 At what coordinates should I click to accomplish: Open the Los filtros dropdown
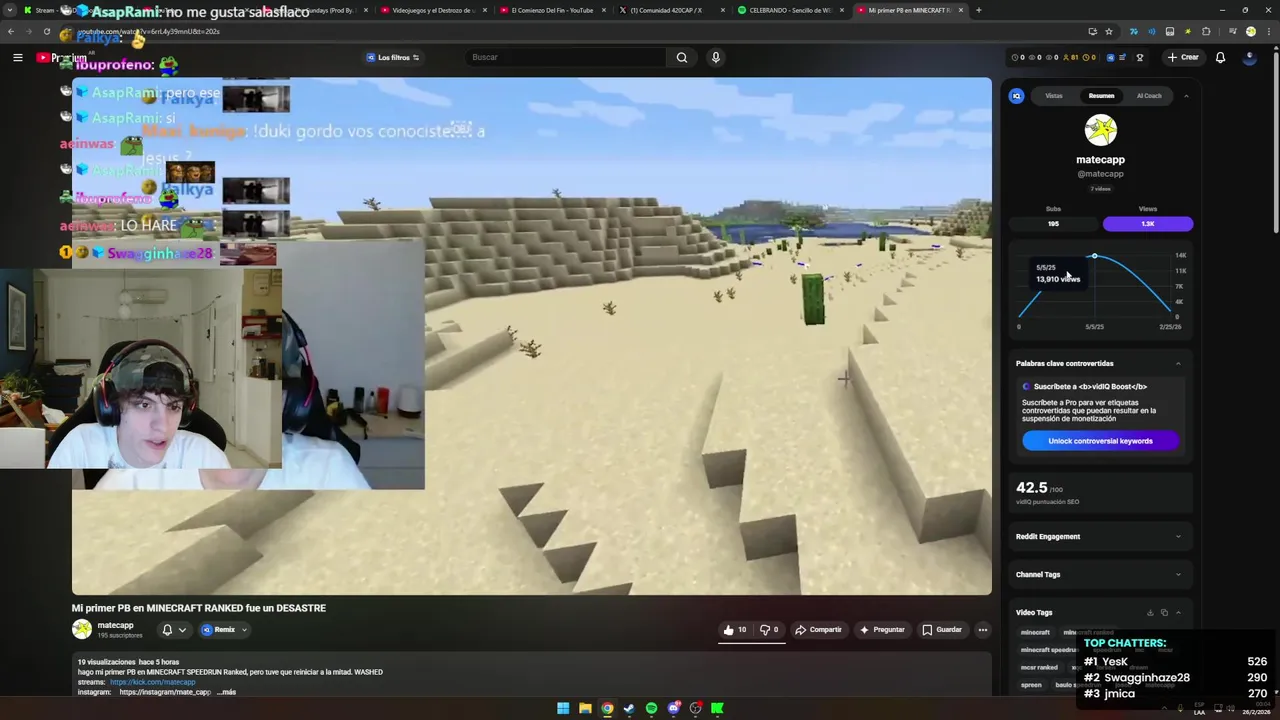393,57
